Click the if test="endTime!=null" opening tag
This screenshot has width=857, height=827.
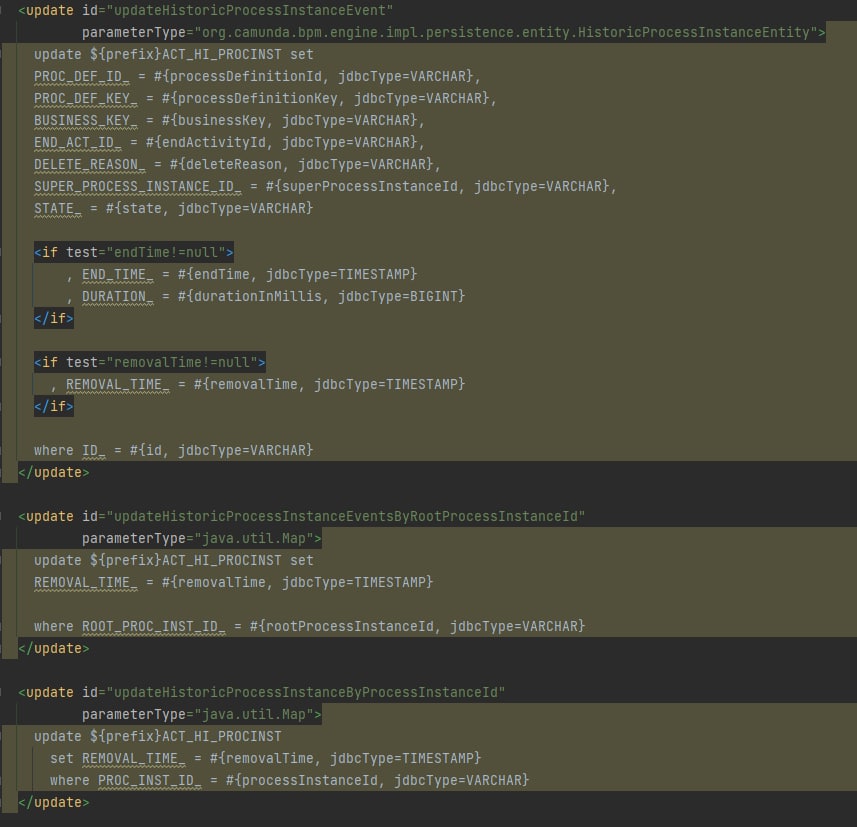(134, 253)
